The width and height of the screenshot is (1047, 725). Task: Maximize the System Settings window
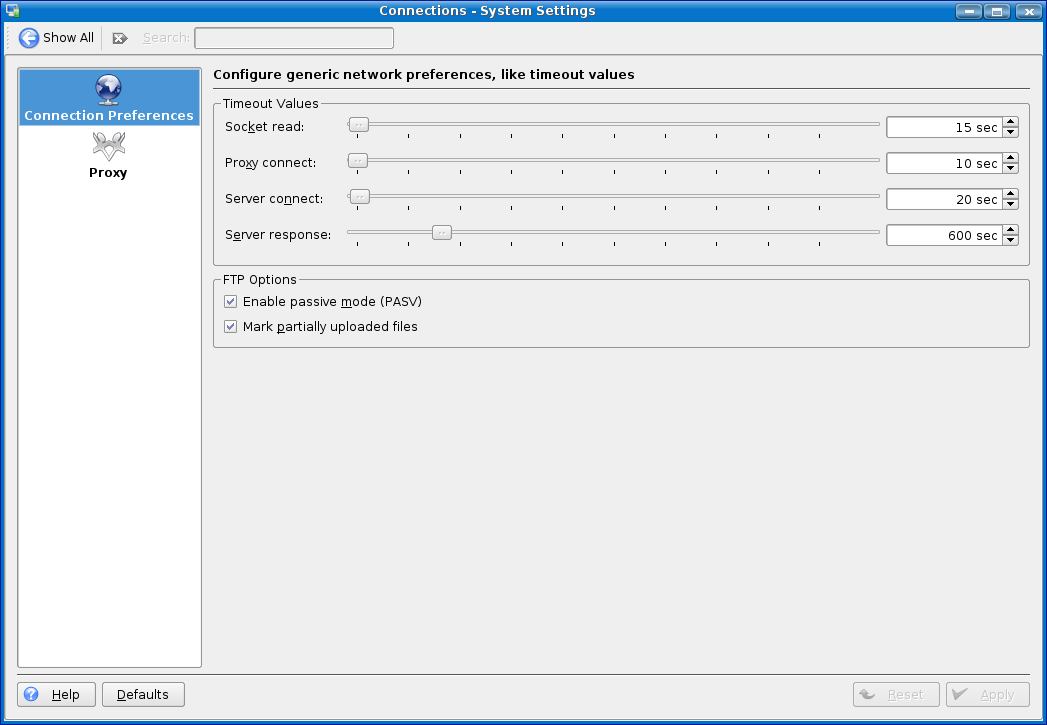click(x=996, y=11)
